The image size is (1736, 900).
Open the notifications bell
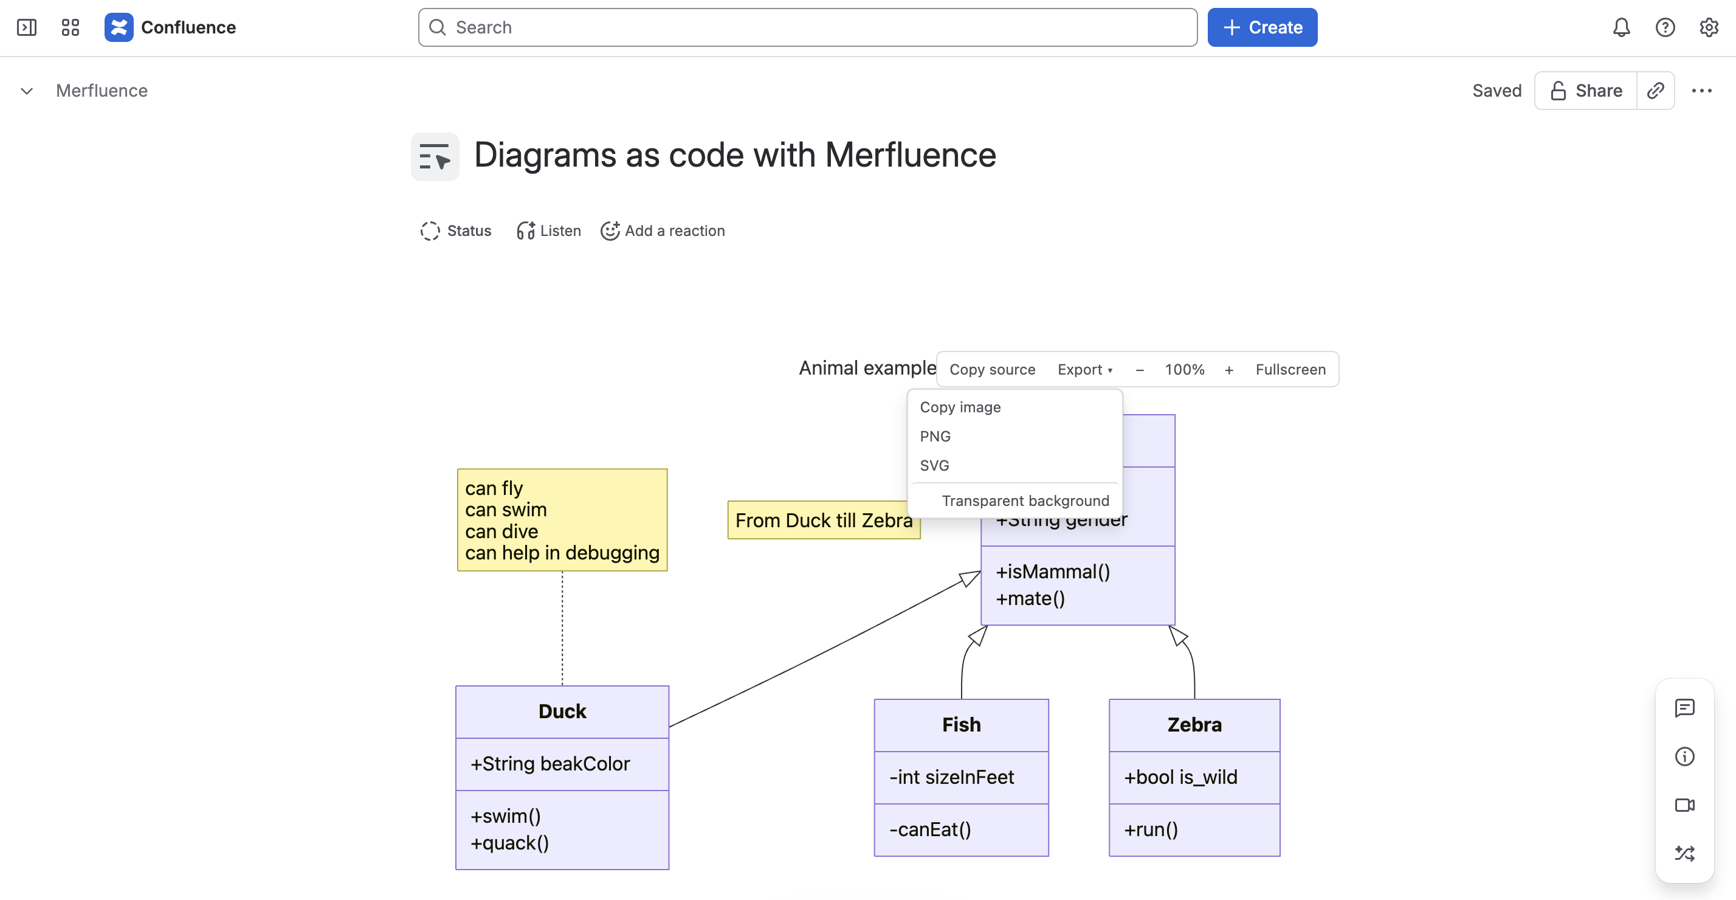pyautogui.click(x=1621, y=27)
